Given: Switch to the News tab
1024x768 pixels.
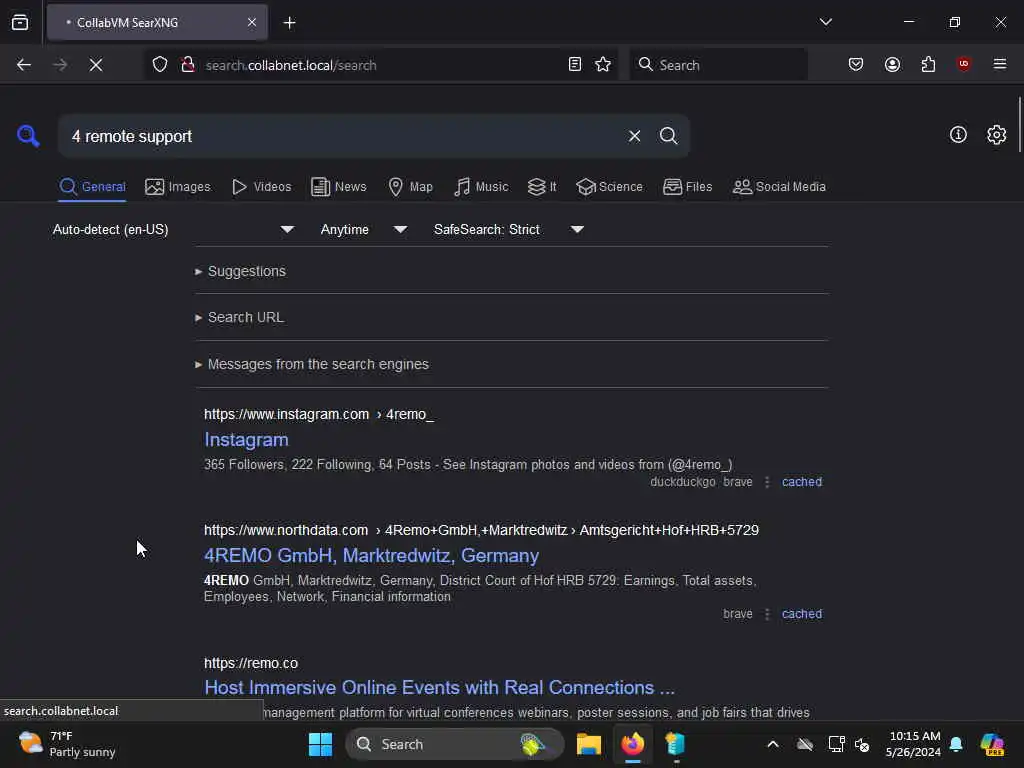Looking at the screenshot, I should (x=339, y=187).
